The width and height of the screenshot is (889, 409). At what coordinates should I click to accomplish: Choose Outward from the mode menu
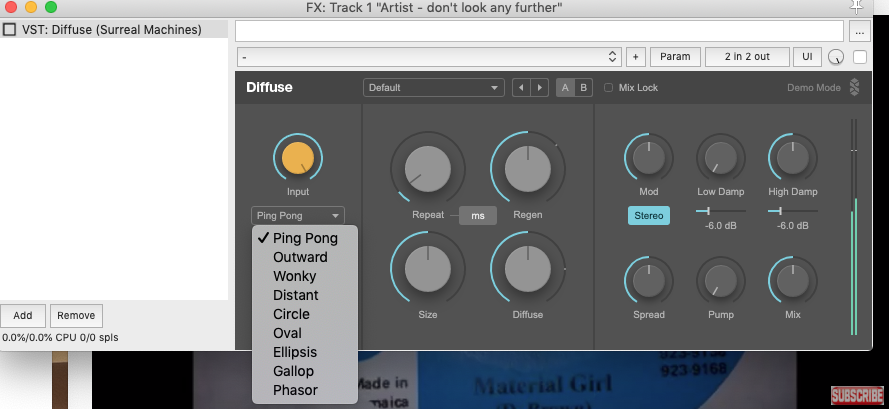[305, 257]
